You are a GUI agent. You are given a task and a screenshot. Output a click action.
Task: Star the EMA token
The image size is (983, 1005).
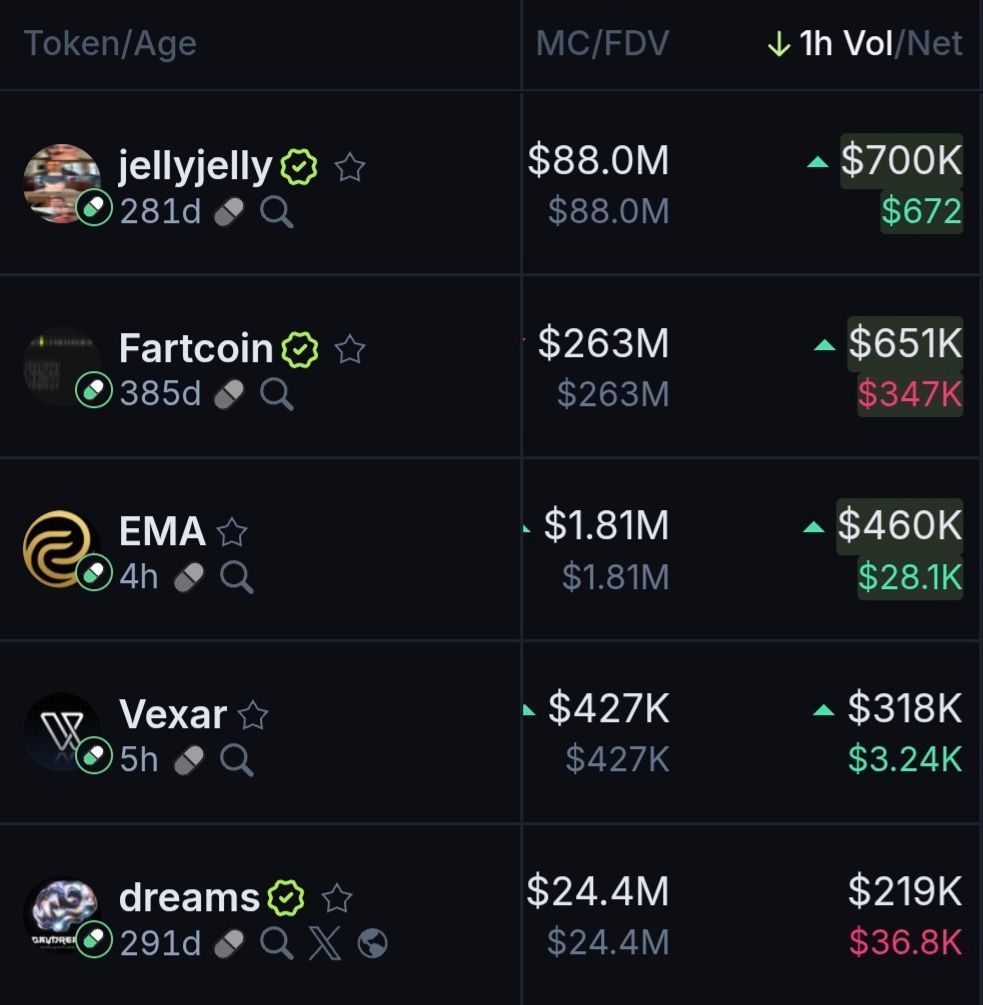coord(232,532)
